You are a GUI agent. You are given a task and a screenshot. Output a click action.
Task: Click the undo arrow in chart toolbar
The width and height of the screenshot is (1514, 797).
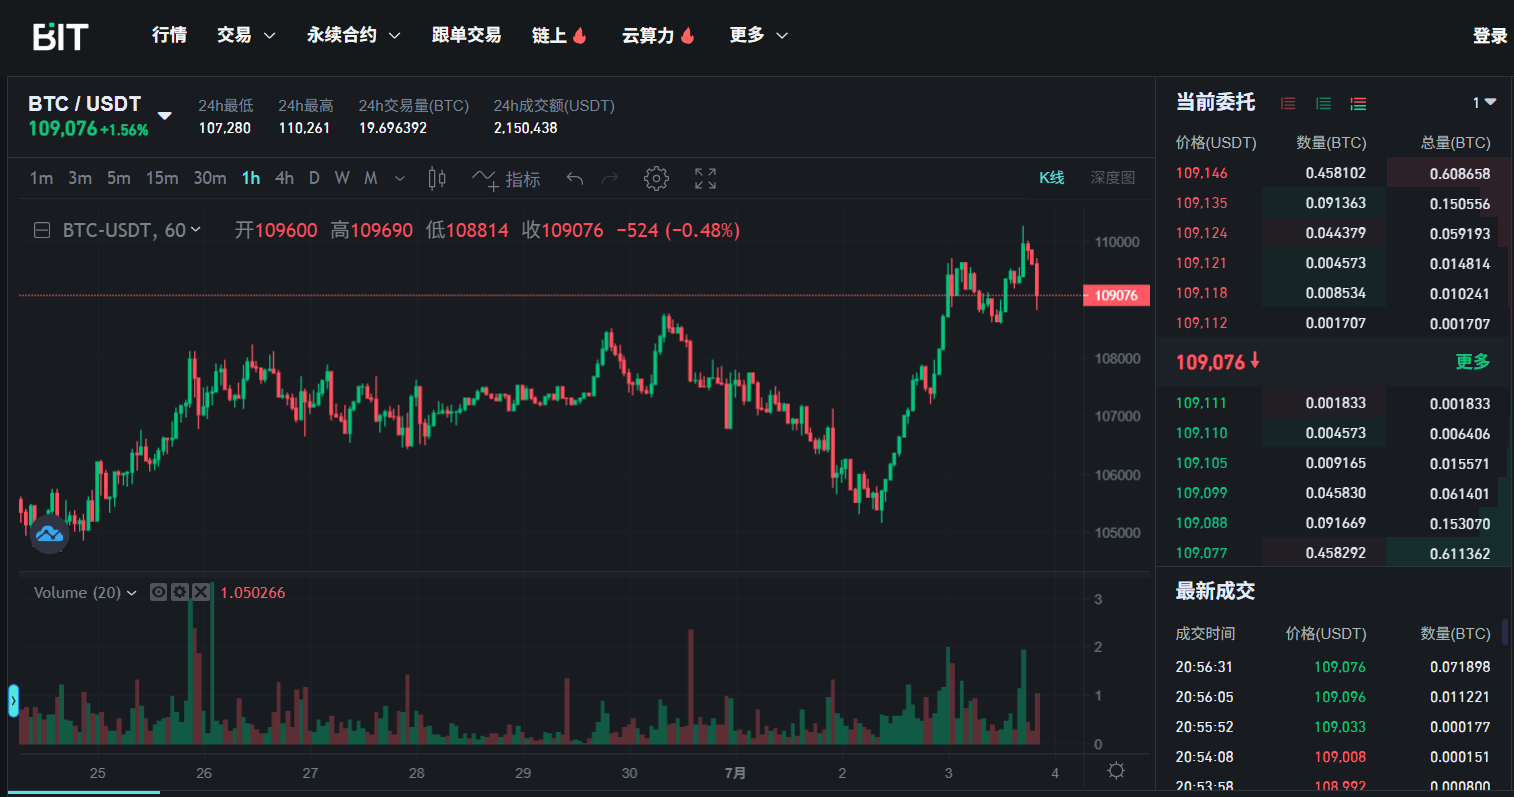(574, 179)
